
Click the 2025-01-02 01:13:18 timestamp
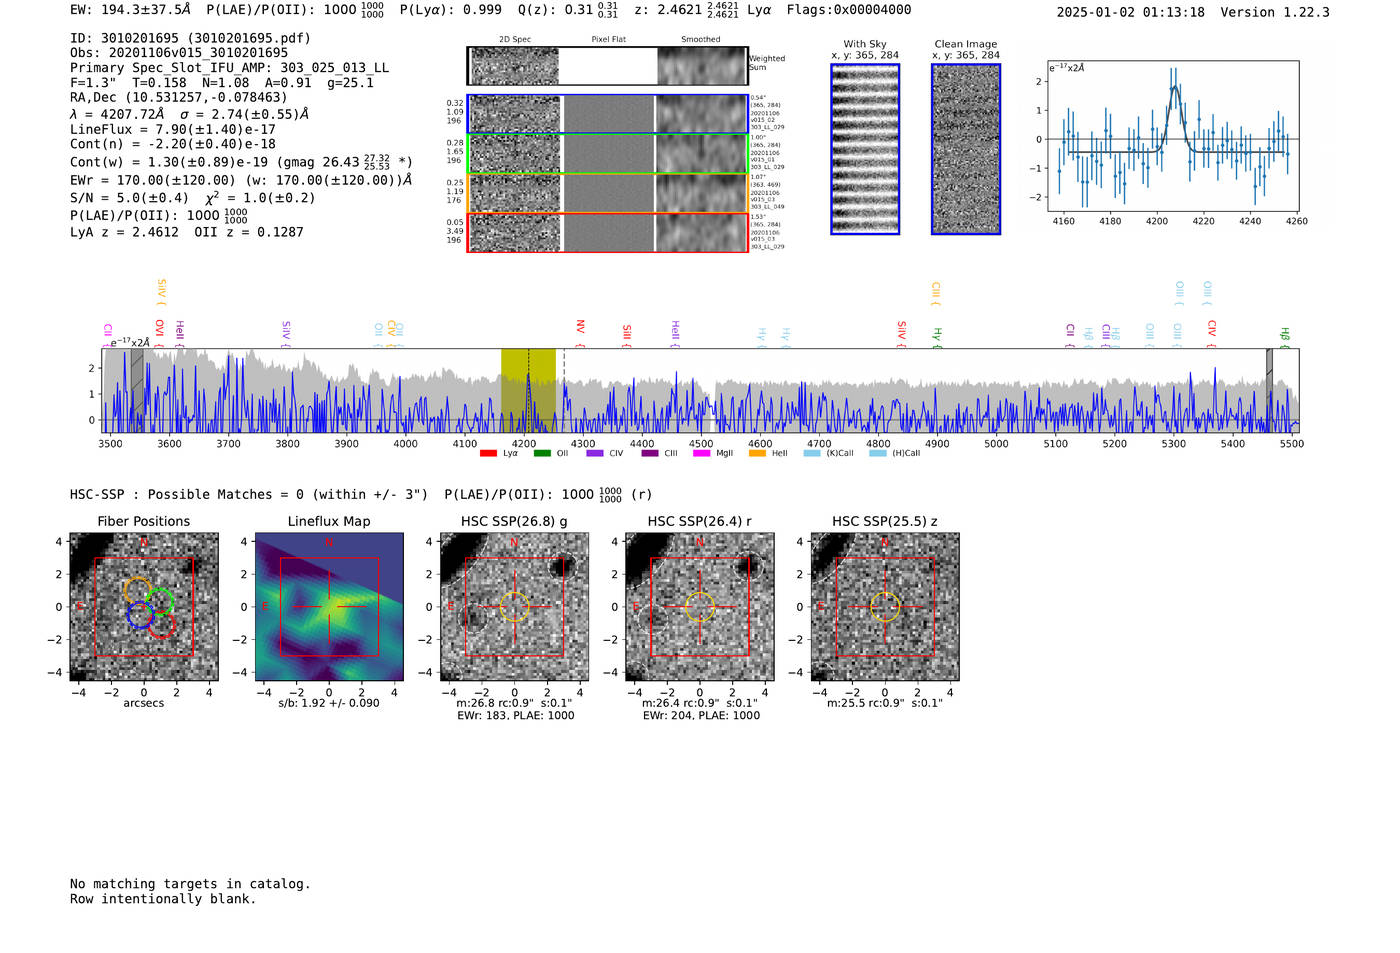point(1131,12)
